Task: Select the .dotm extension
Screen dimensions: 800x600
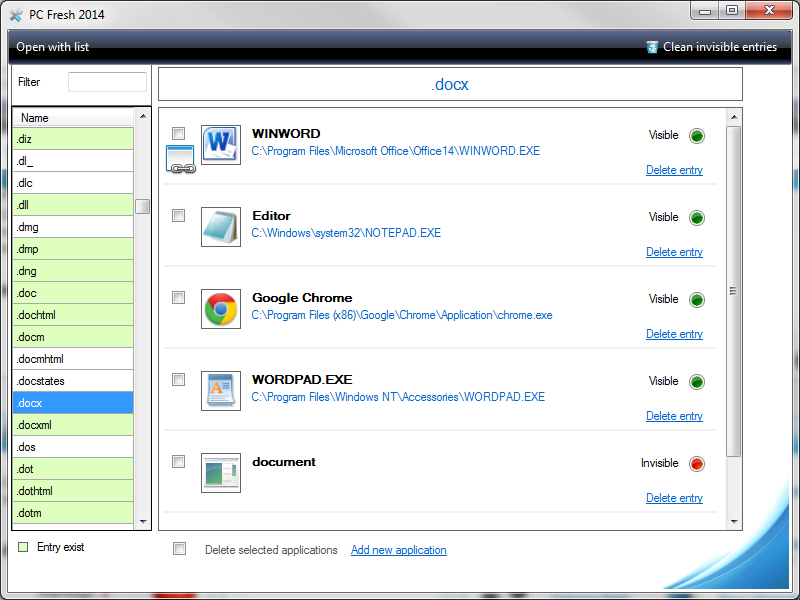Action: [73, 512]
